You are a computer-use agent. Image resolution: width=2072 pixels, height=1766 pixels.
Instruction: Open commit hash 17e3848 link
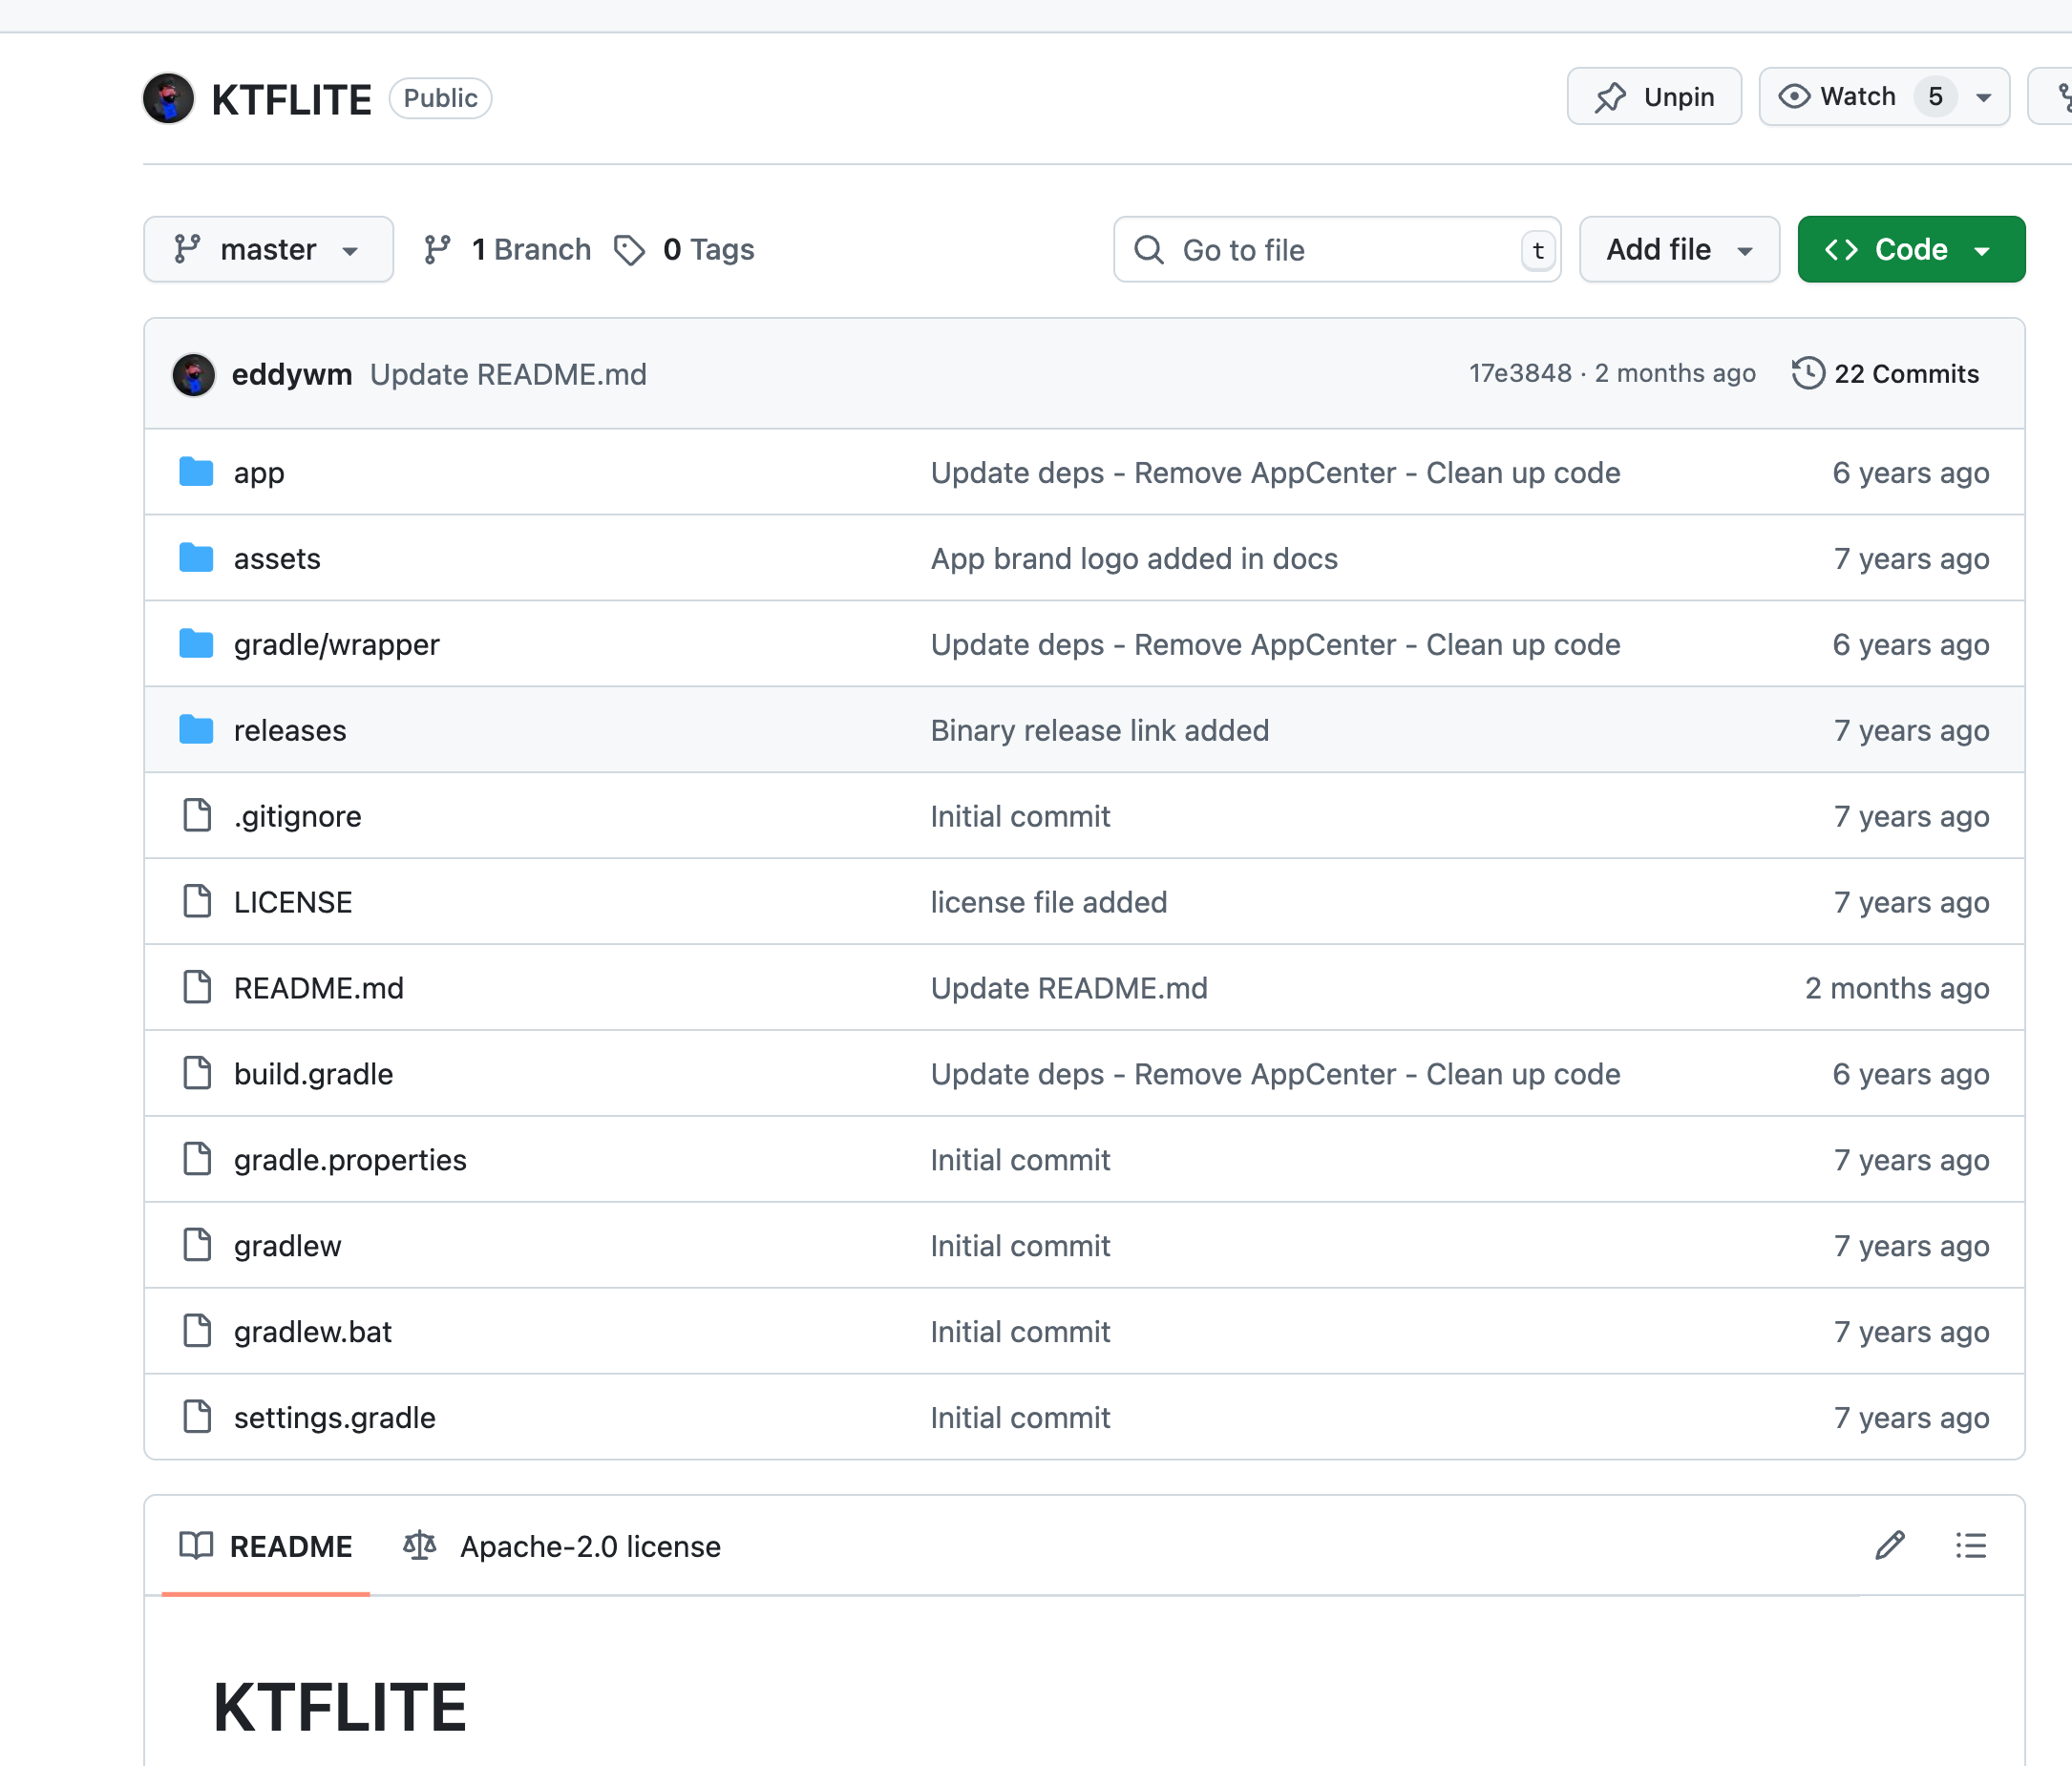pos(1519,374)
